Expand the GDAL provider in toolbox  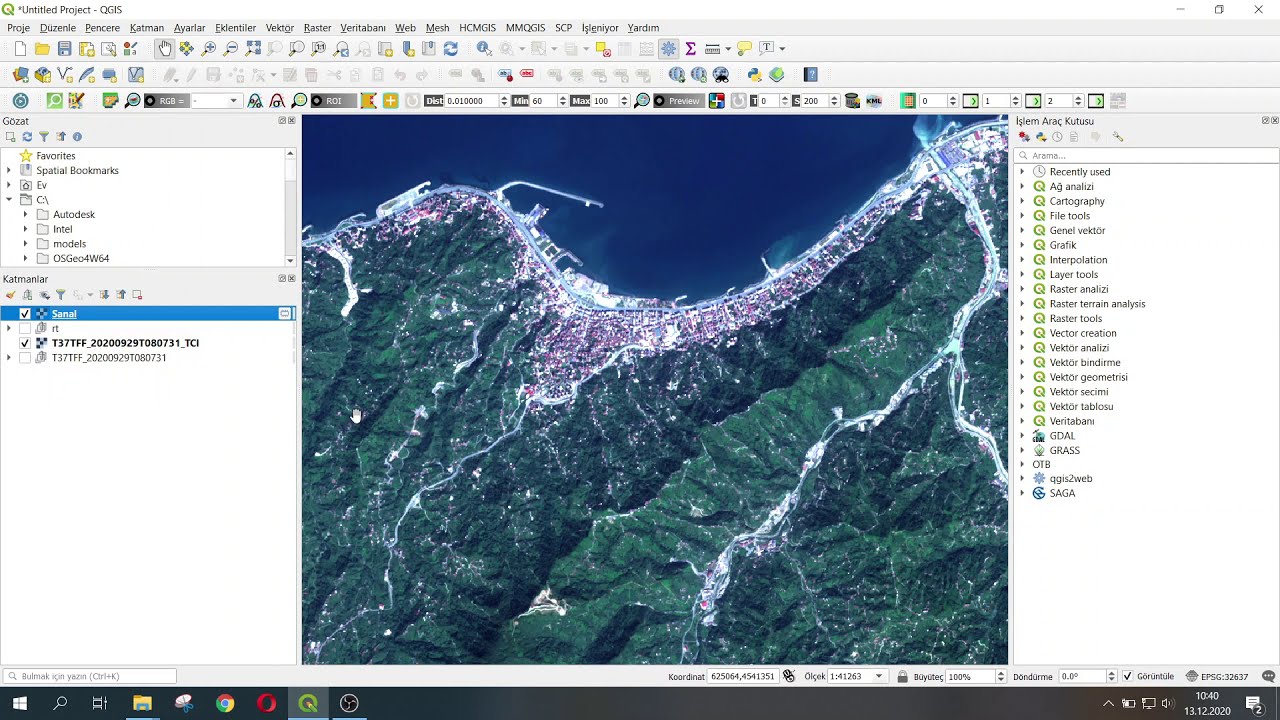1022,436
